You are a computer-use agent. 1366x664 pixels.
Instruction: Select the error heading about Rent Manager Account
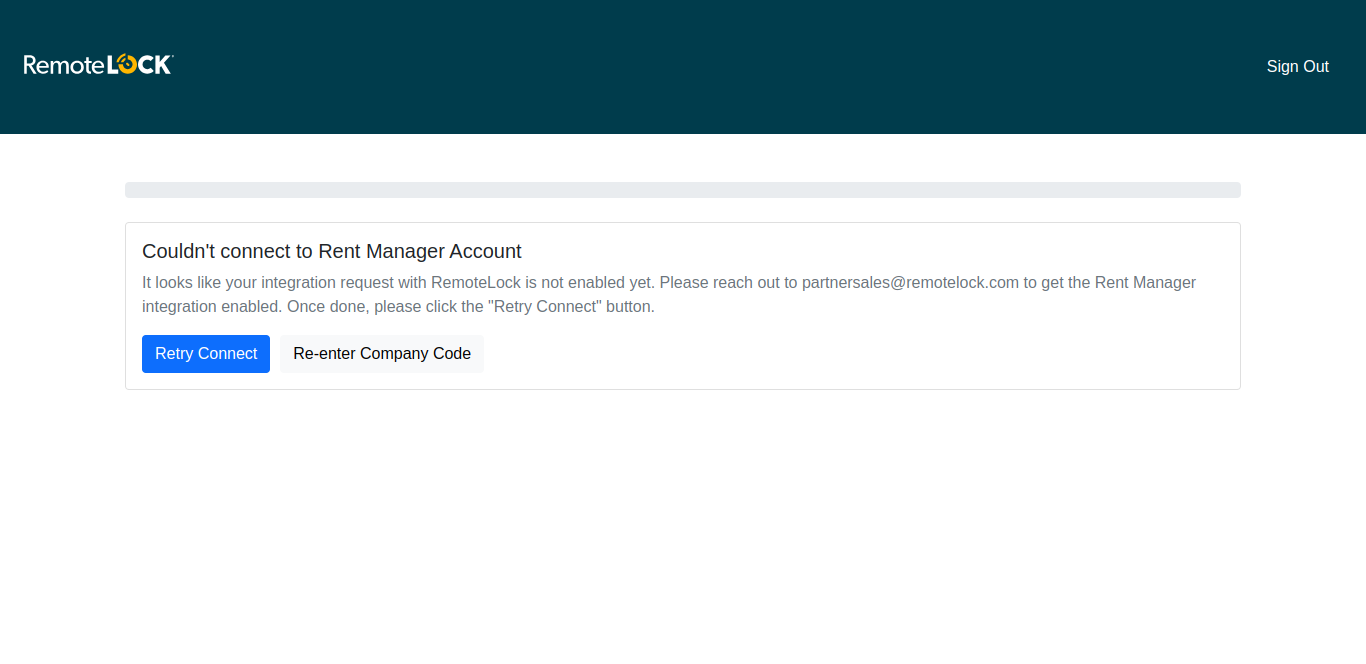pyautogui.click(x=332, y=251)
